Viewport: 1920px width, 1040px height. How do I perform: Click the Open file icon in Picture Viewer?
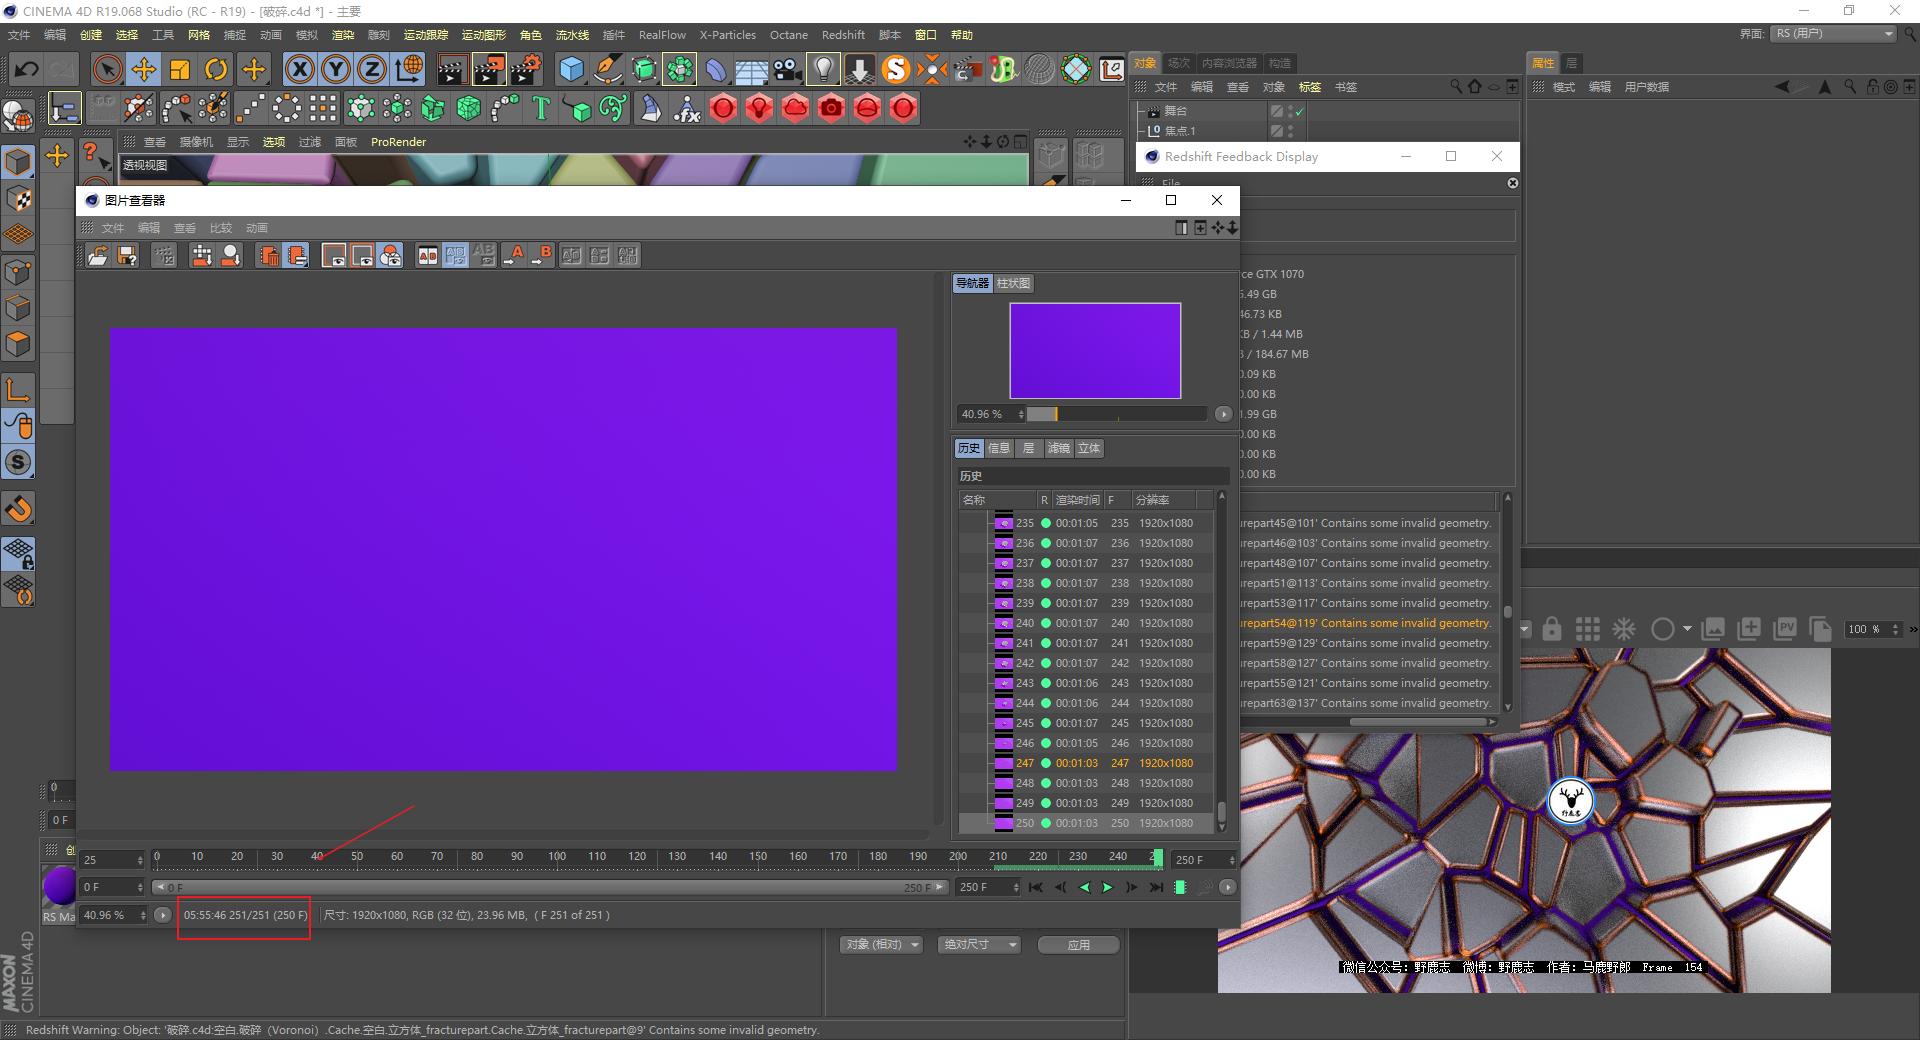(97, 255)
